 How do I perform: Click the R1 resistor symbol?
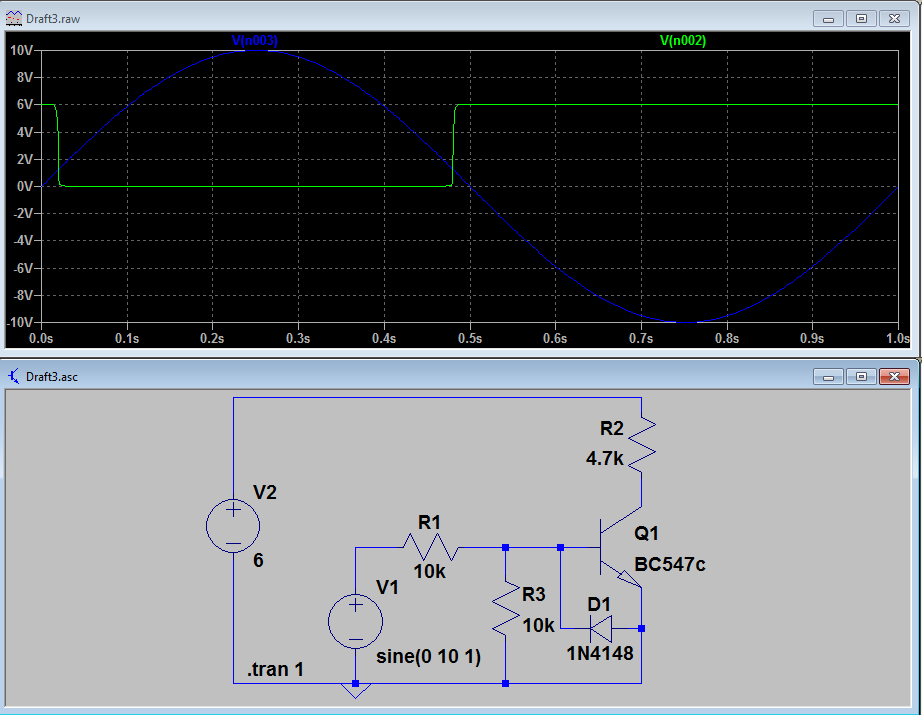431,547
